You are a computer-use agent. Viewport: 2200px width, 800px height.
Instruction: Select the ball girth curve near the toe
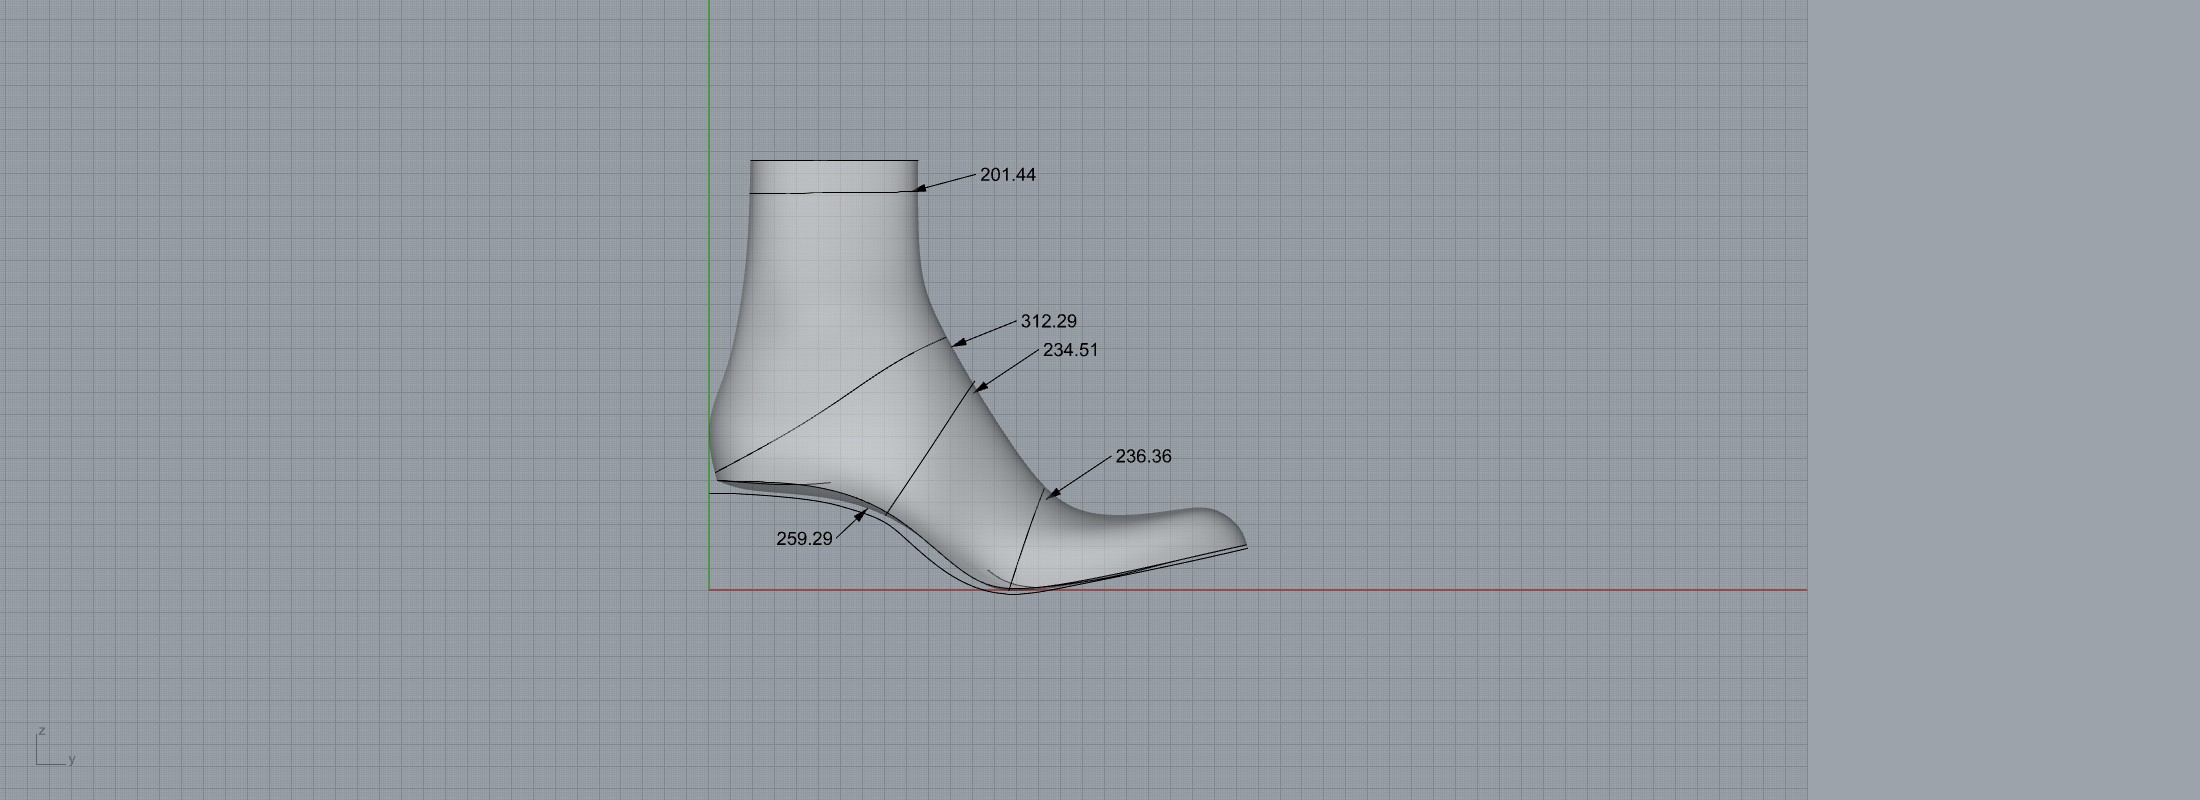(1027, 540)
